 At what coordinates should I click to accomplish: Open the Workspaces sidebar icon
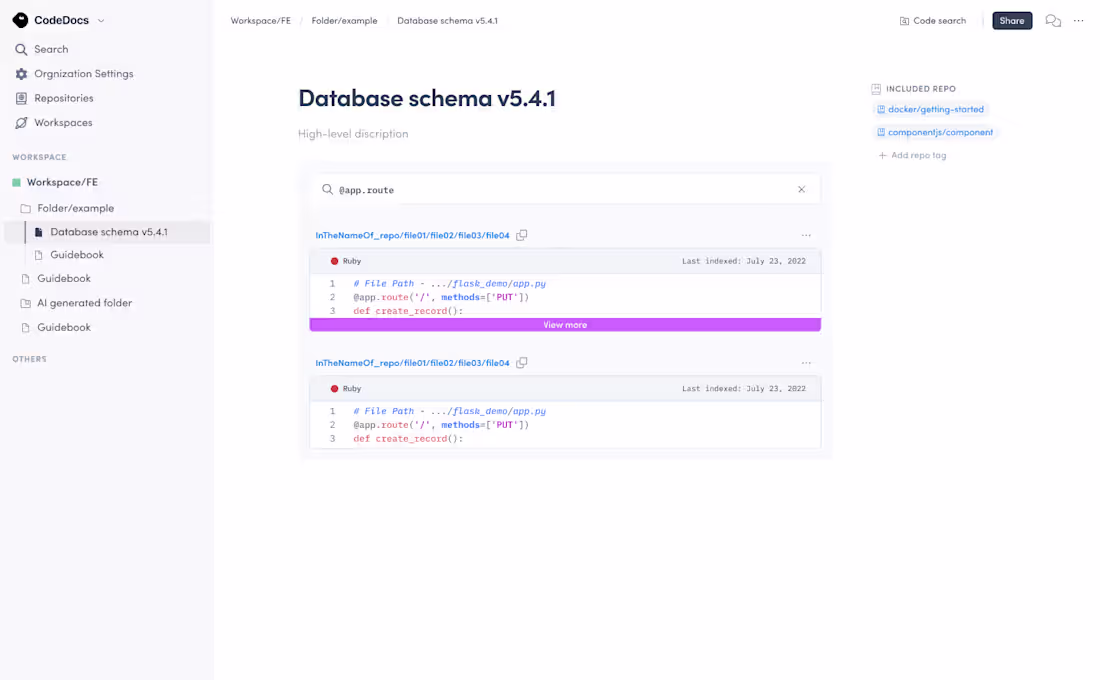(21, 122)
